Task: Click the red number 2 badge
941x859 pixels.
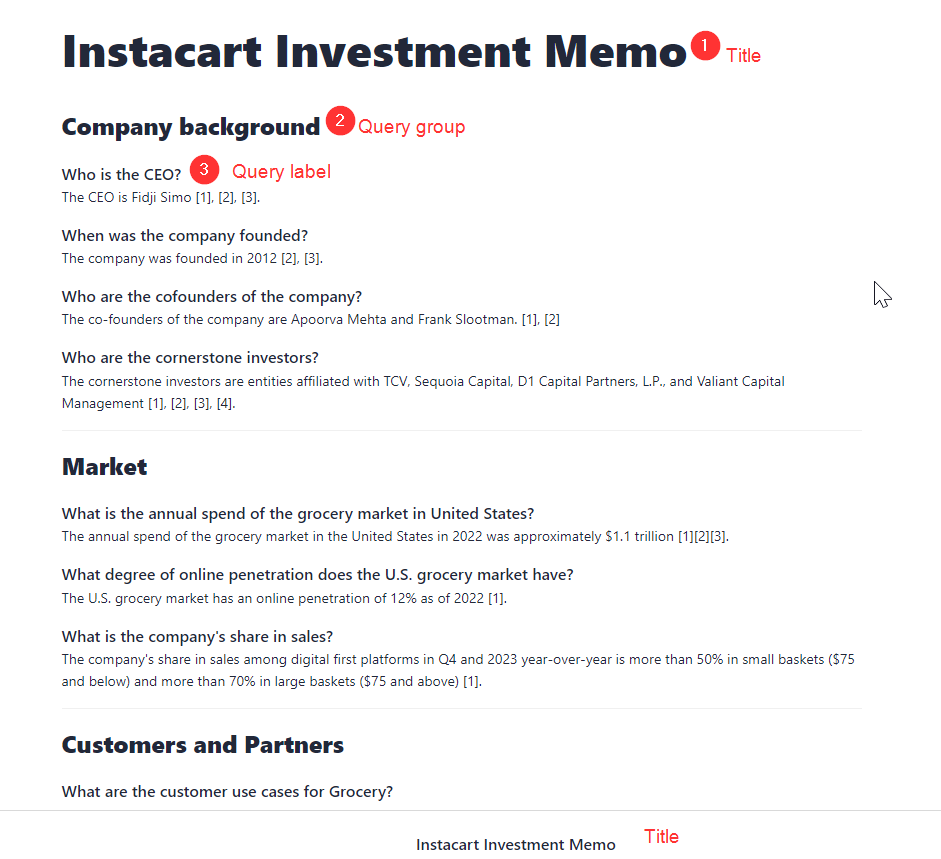Action: (x=340, y=121)
